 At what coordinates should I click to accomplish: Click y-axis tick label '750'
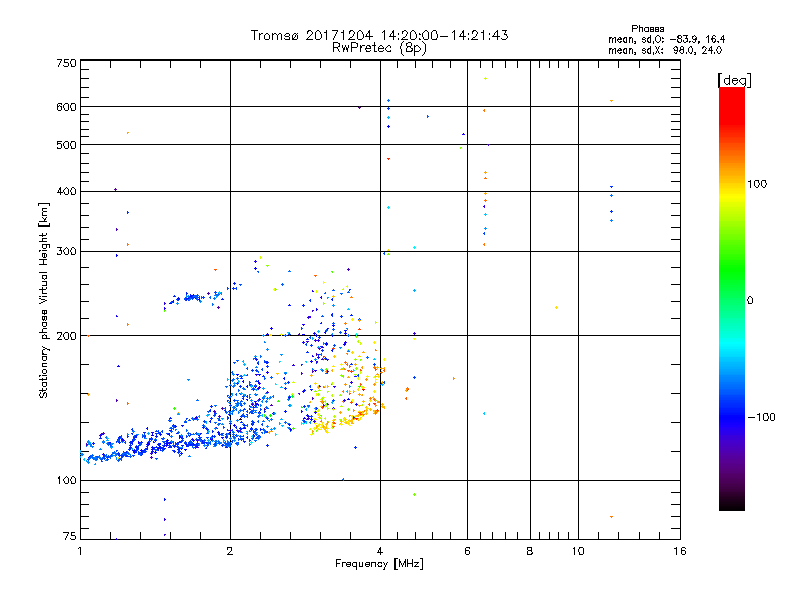click(x=66, y=63)
